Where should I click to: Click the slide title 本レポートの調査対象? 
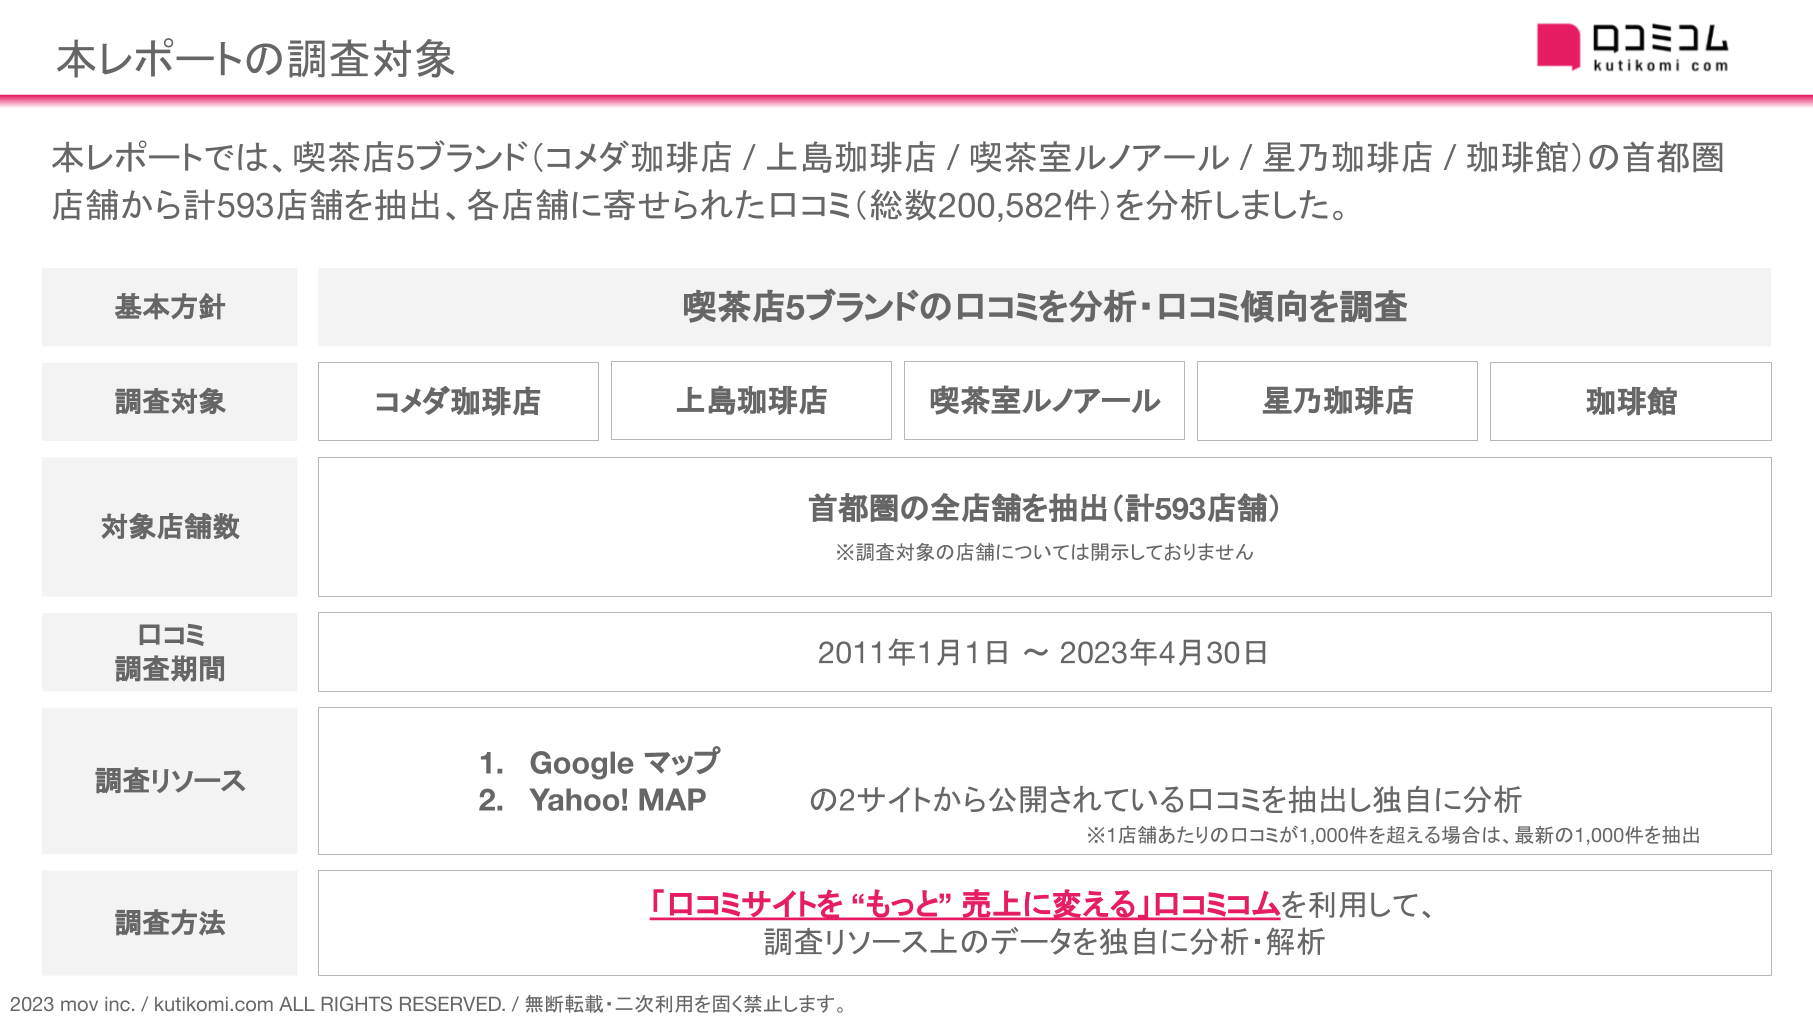[256, 59]
